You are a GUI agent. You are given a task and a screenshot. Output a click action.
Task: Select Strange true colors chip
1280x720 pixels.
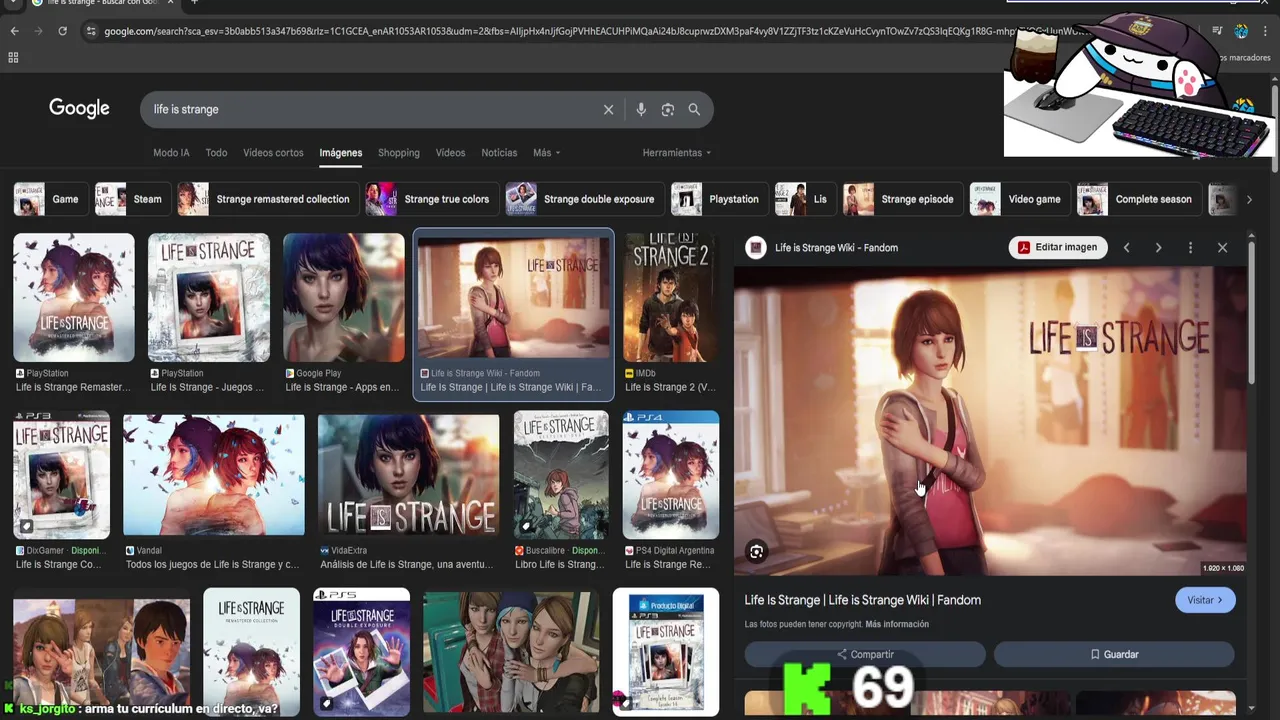tap(430, 199)
